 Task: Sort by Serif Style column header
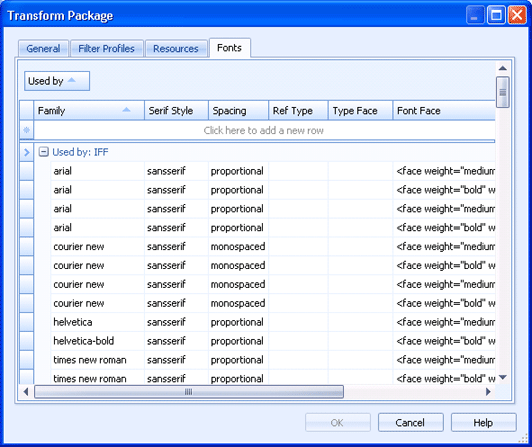176,110
